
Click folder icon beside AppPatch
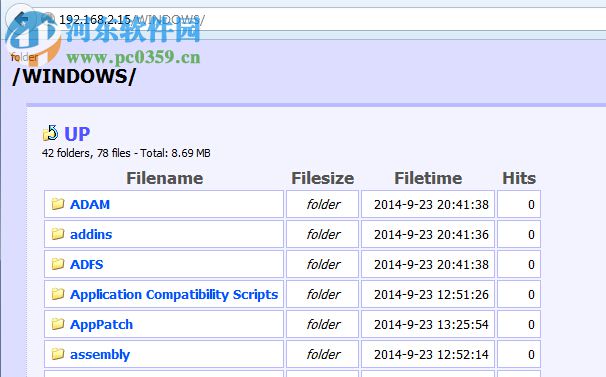58,324
